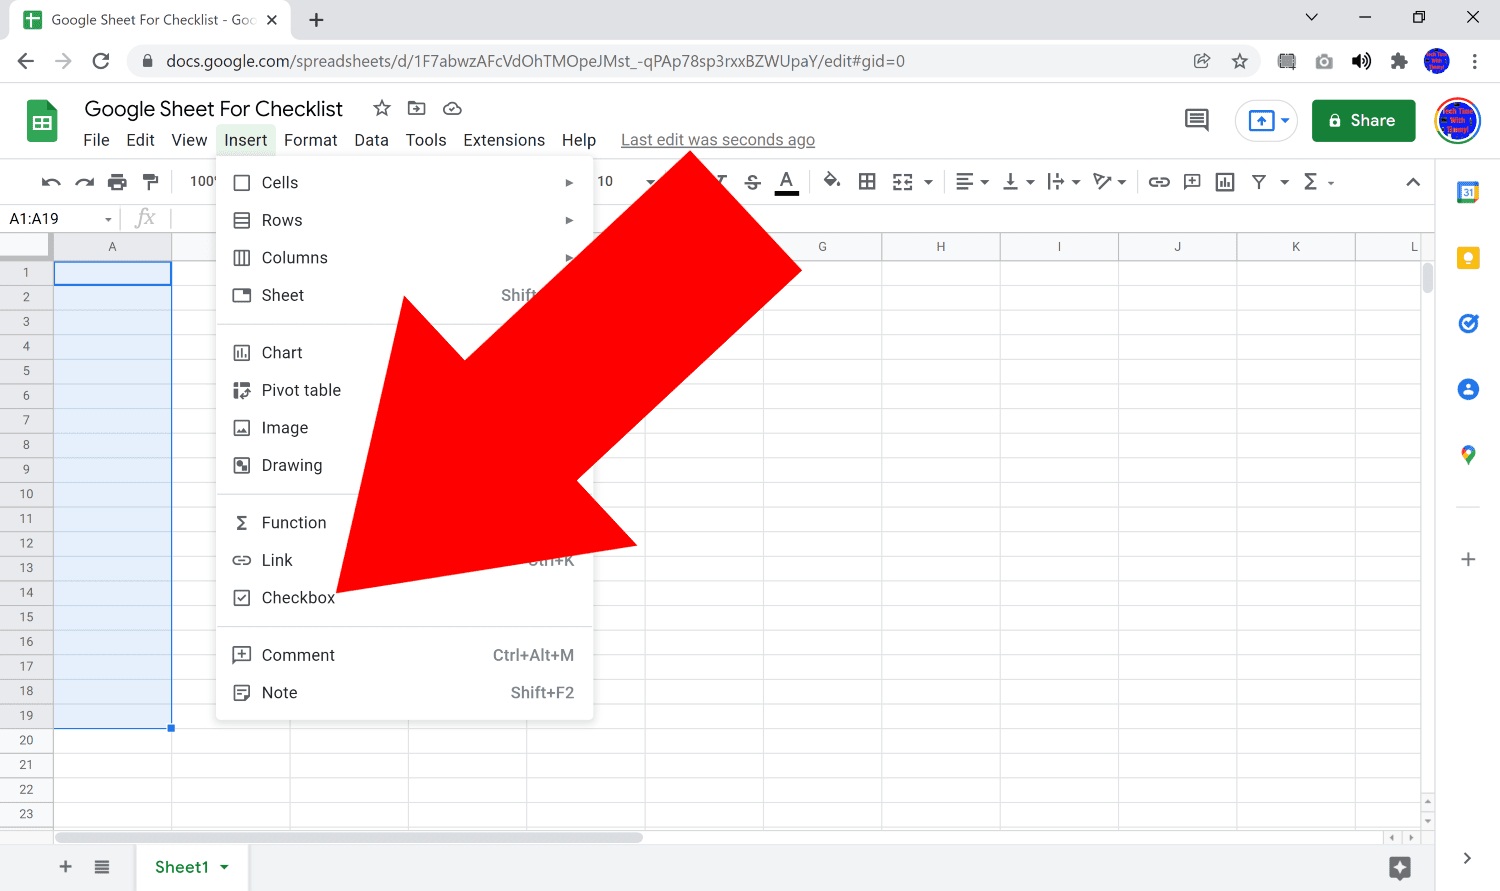The image size is (1500, 891).
Task: Click the open comment history icon
Action: pyautogui.click(x=1196, y=121)
